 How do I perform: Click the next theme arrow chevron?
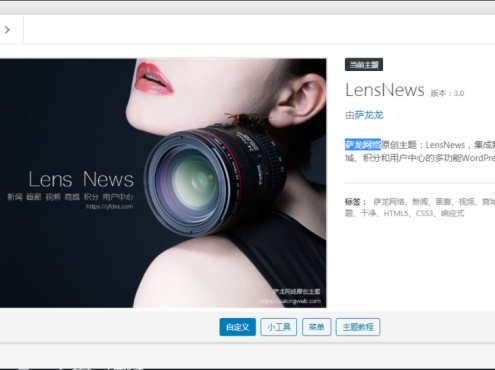tap(7, 30)
